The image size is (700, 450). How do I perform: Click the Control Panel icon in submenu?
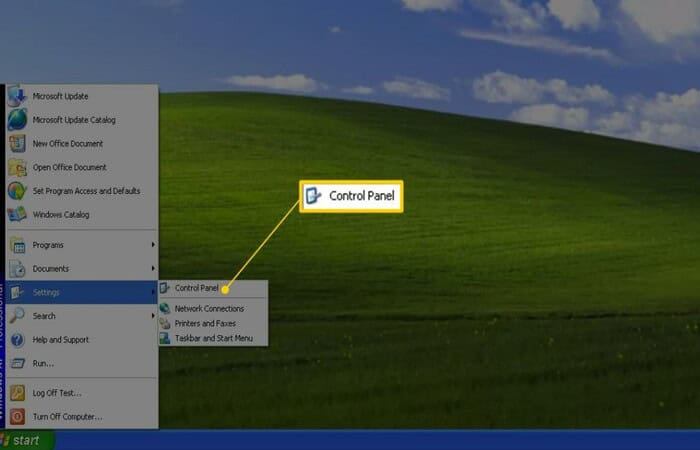pyautogui.click(x=165, y=288)
